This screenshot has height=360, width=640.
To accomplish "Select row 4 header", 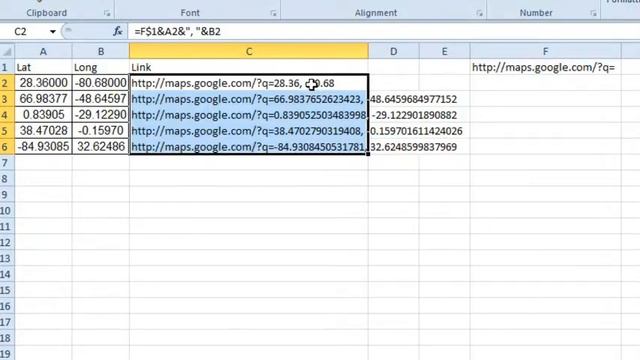I will [7, 115].
